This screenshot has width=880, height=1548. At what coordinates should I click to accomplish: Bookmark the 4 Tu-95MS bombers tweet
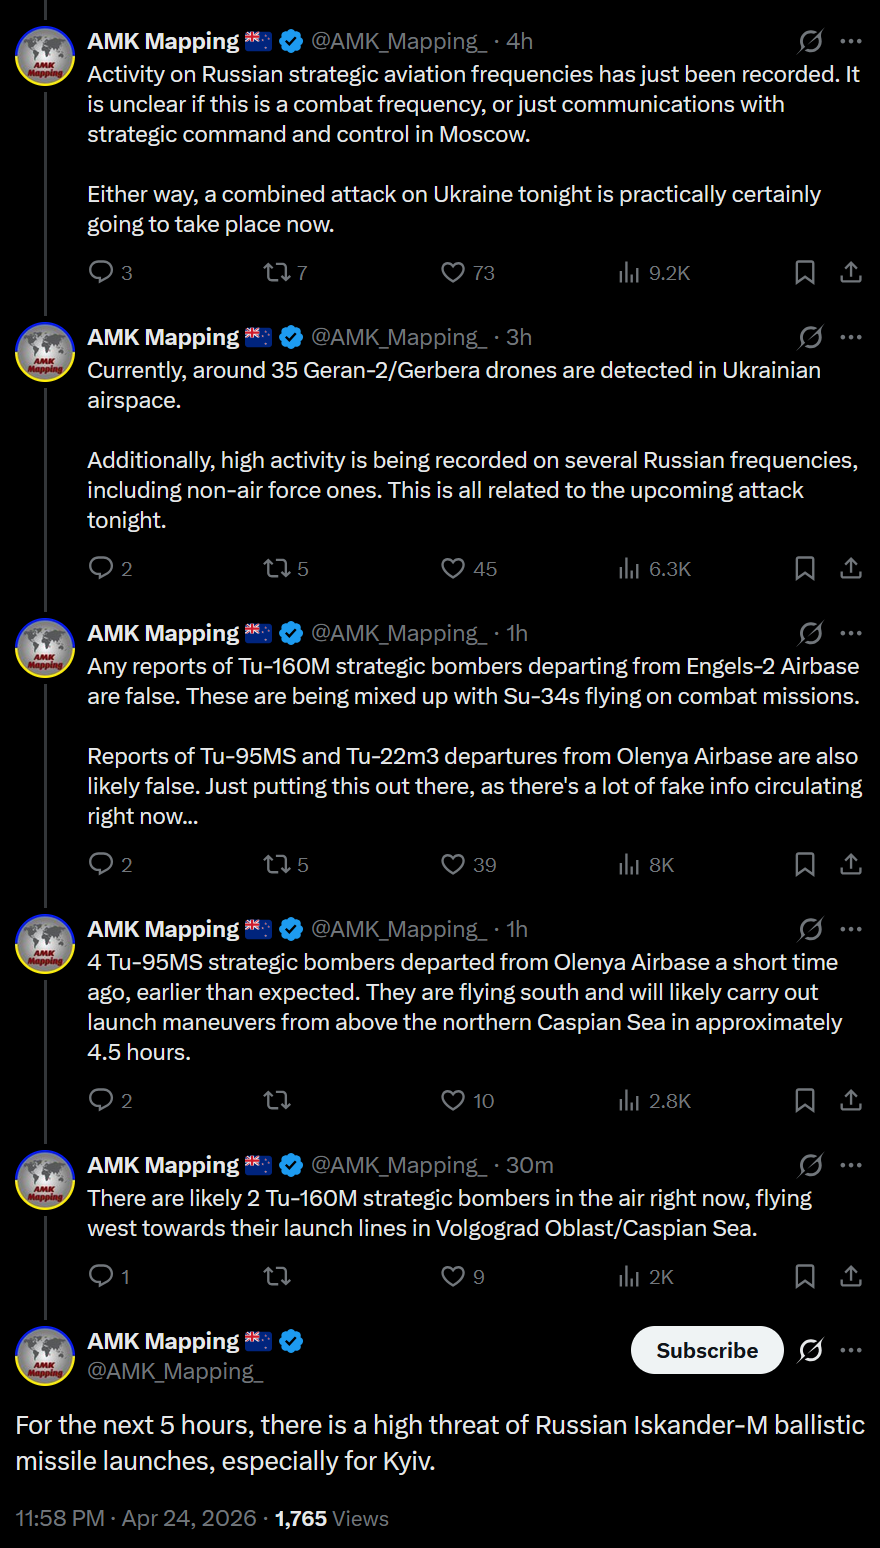click(x=804, y=1100)
